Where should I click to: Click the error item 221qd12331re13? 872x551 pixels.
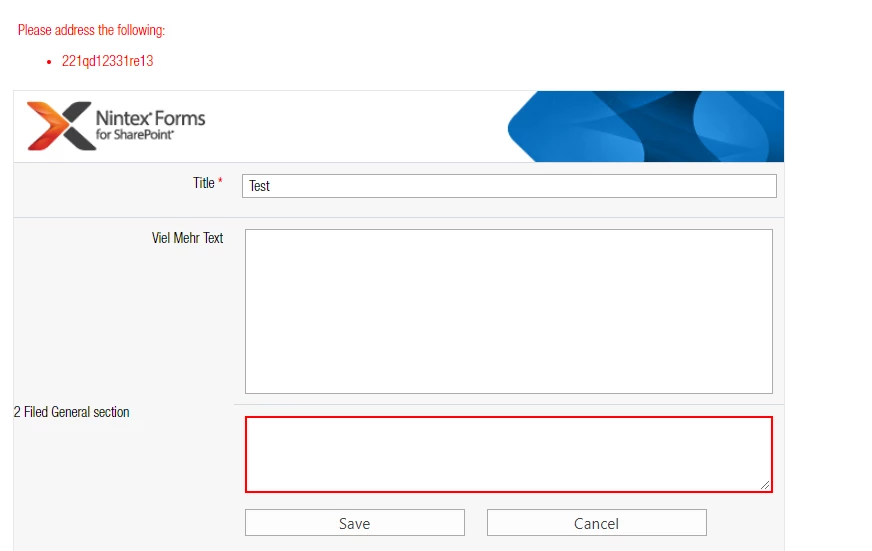click(107, 61)
